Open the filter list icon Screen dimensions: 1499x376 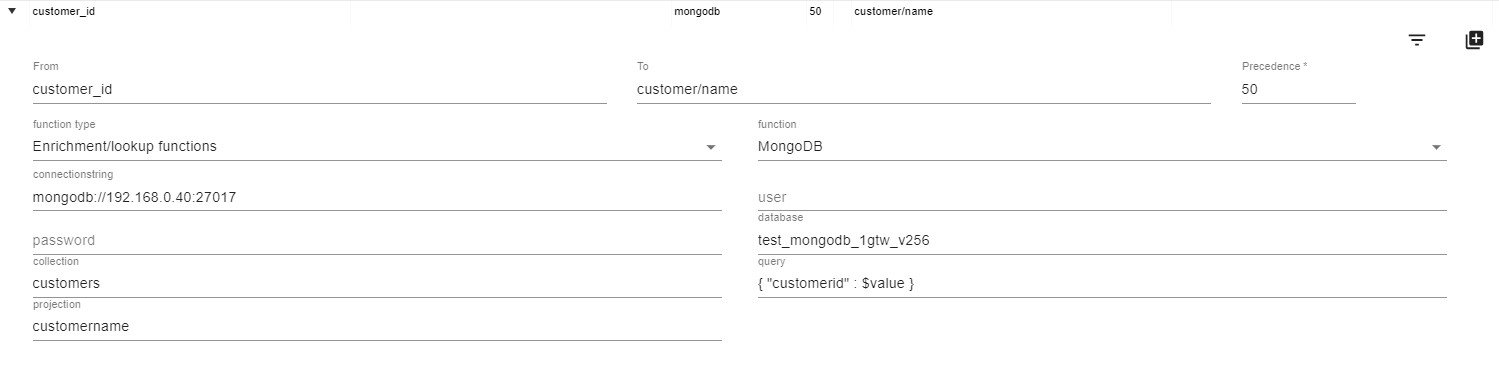(1416, 40)
